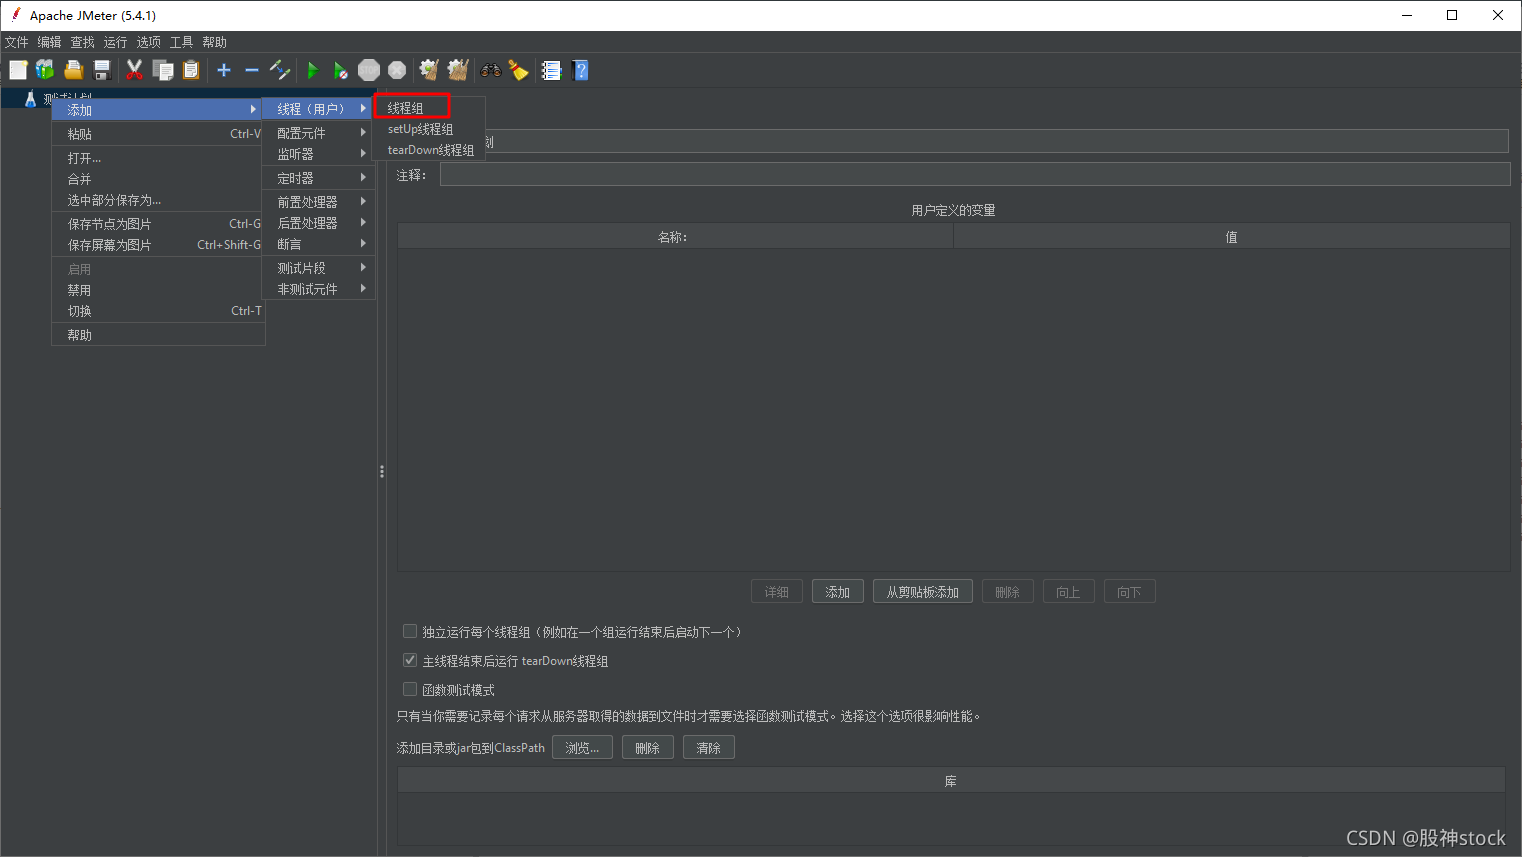1522x857 pixels.
Task: Open the 工具 menu
Action: point(182,42)
